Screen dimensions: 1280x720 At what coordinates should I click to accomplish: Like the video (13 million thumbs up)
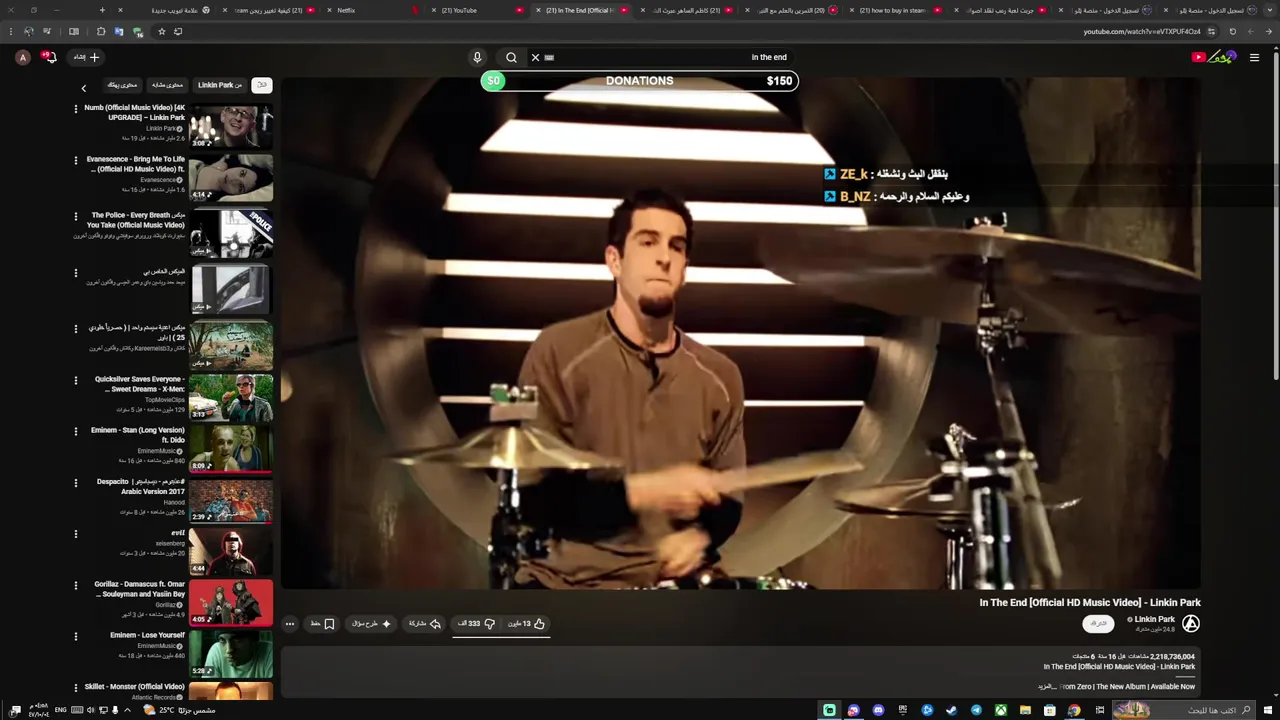[527, 624]
